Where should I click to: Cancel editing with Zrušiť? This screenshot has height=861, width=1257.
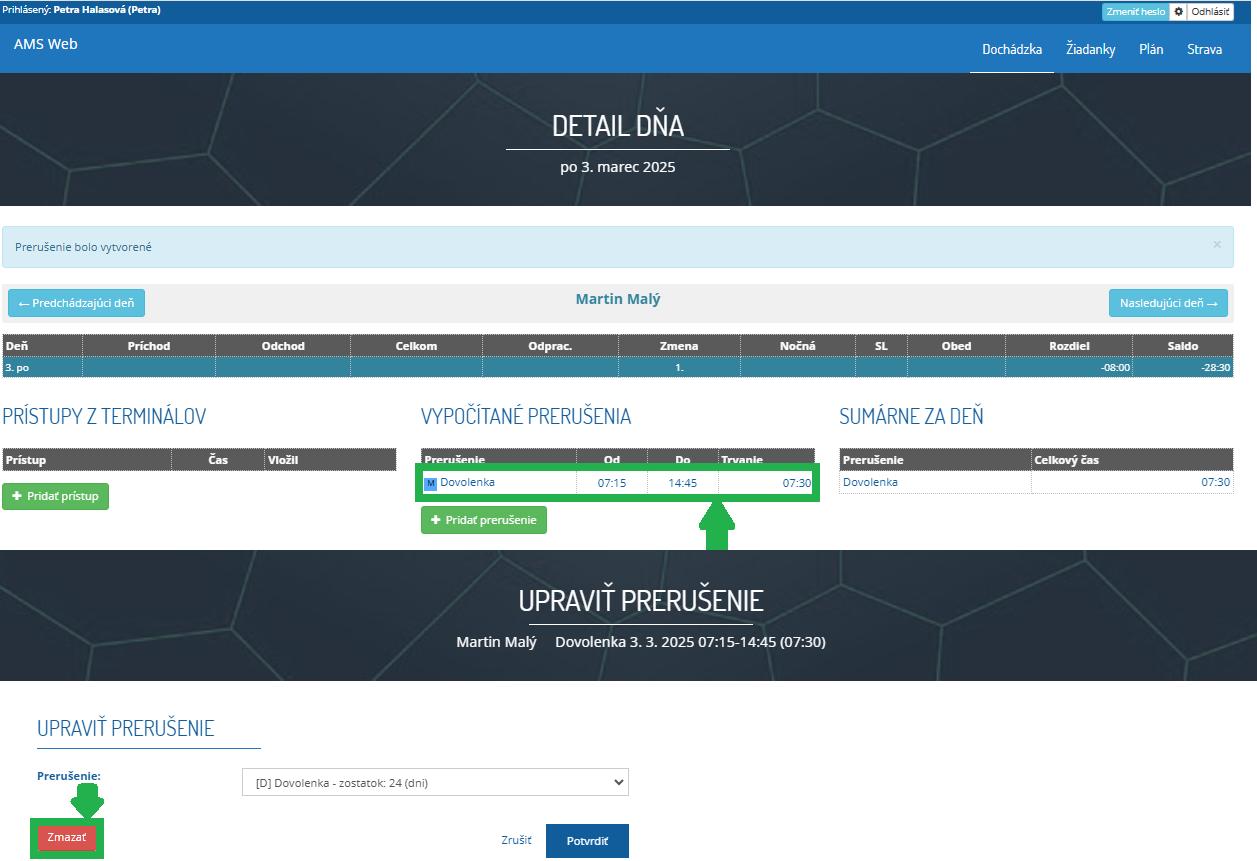pyautogui.click(x=516, y=840)
